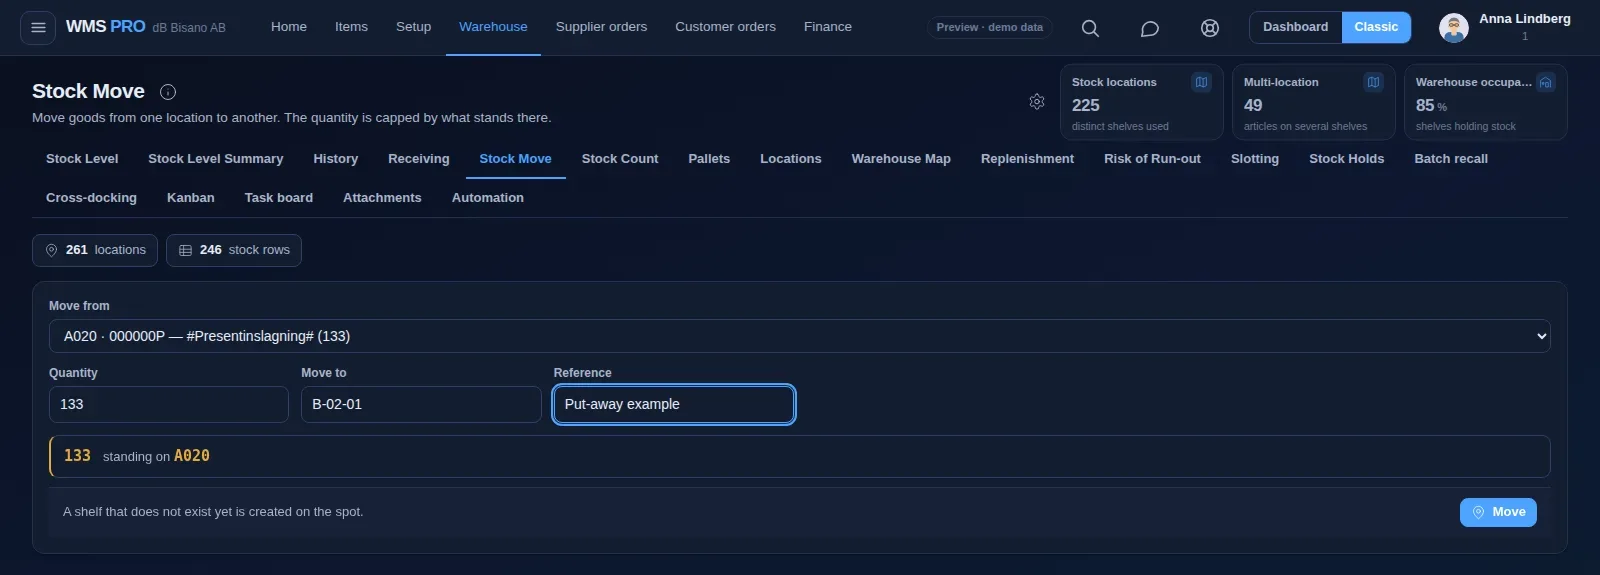Open the Attachments tab

coord(382,198)
